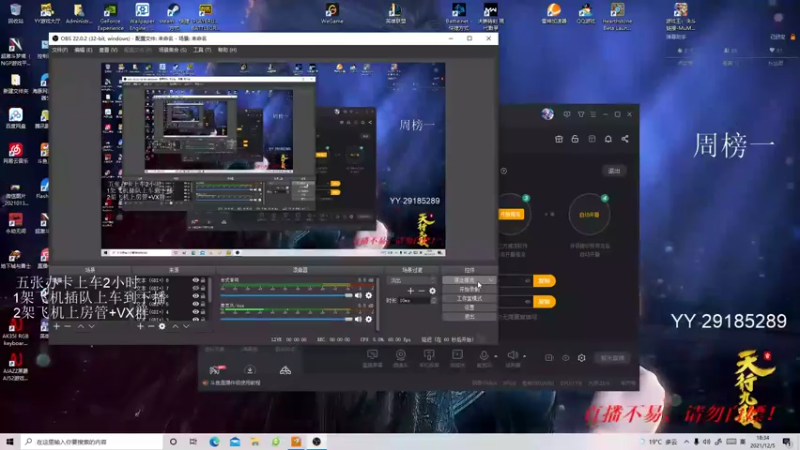Adjust the 麦克风/Aux volume slider
The image size is (800, 450).
point(286,319)
